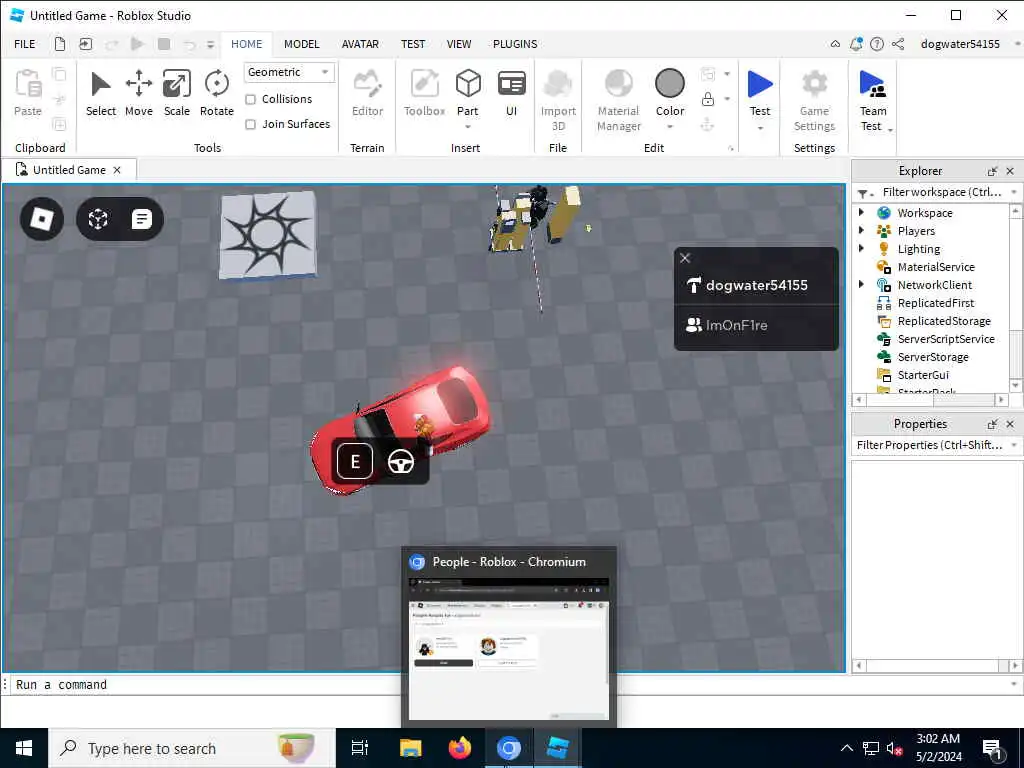Click the Windows Start button
Image resolution: width=1024 pixels, height=768 pixels.
coord(24,748)
